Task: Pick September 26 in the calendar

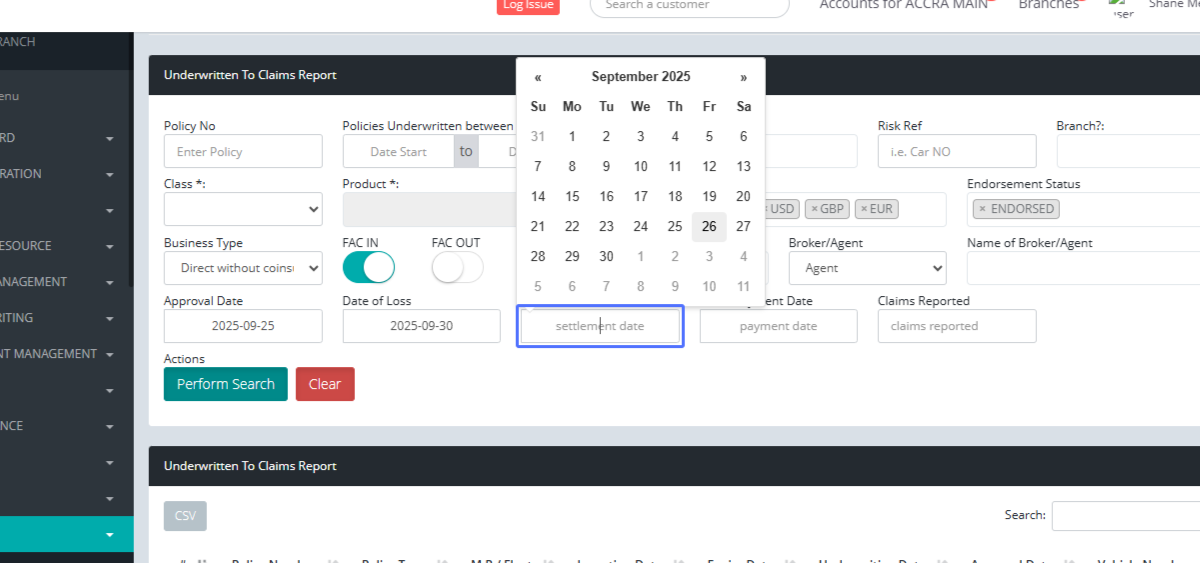Action: tap(709, 227)
